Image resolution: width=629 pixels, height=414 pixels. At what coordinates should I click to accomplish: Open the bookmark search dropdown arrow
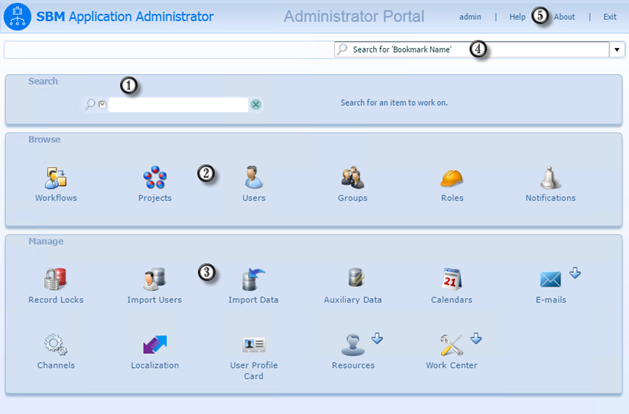[x=617, y=50]
